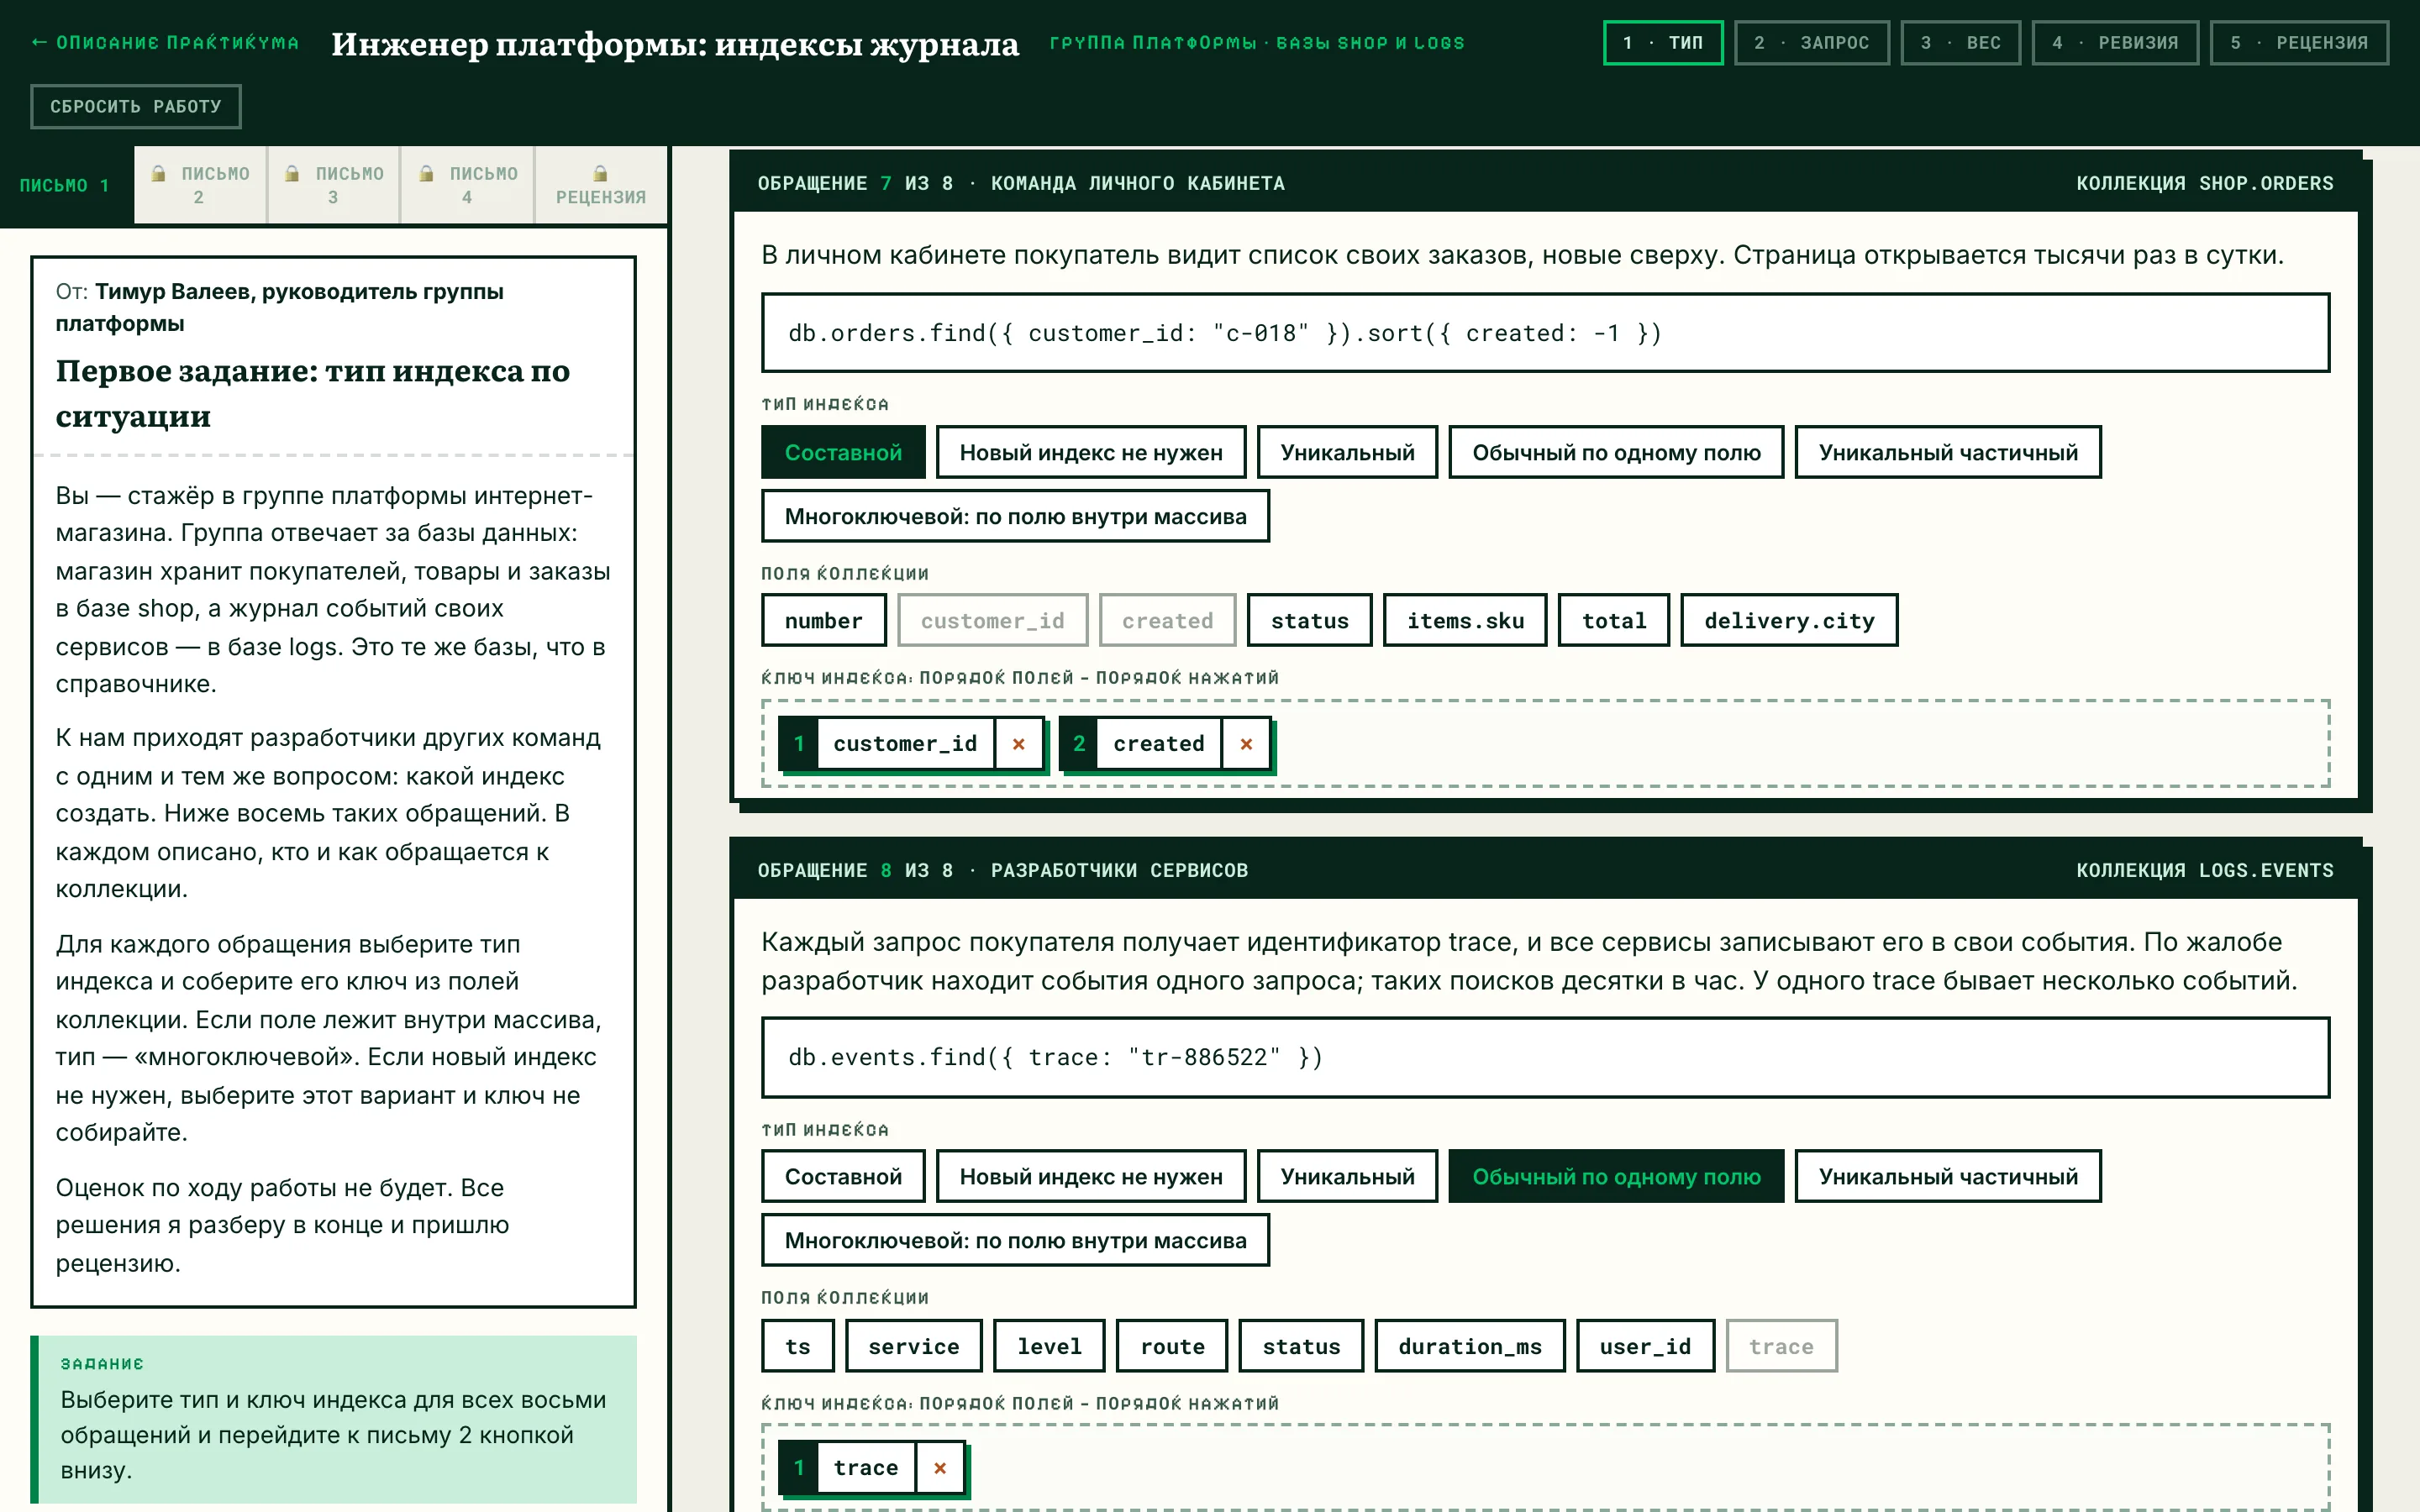The image size is (2420, 1512).
Task: Go to step 4 Ревизия
Action: point(2115,43)
